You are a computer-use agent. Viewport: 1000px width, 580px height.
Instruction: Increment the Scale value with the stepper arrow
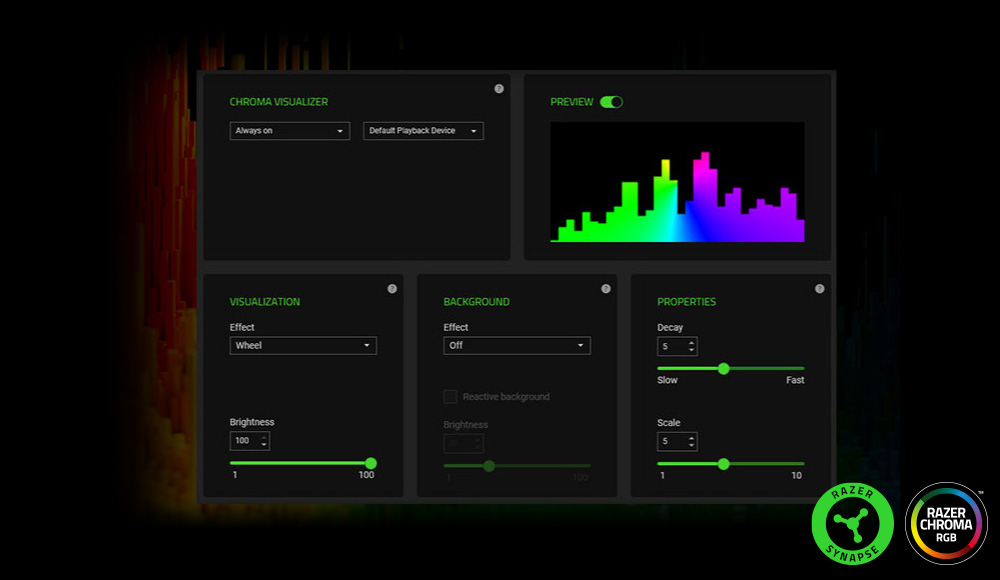[691, 437]
